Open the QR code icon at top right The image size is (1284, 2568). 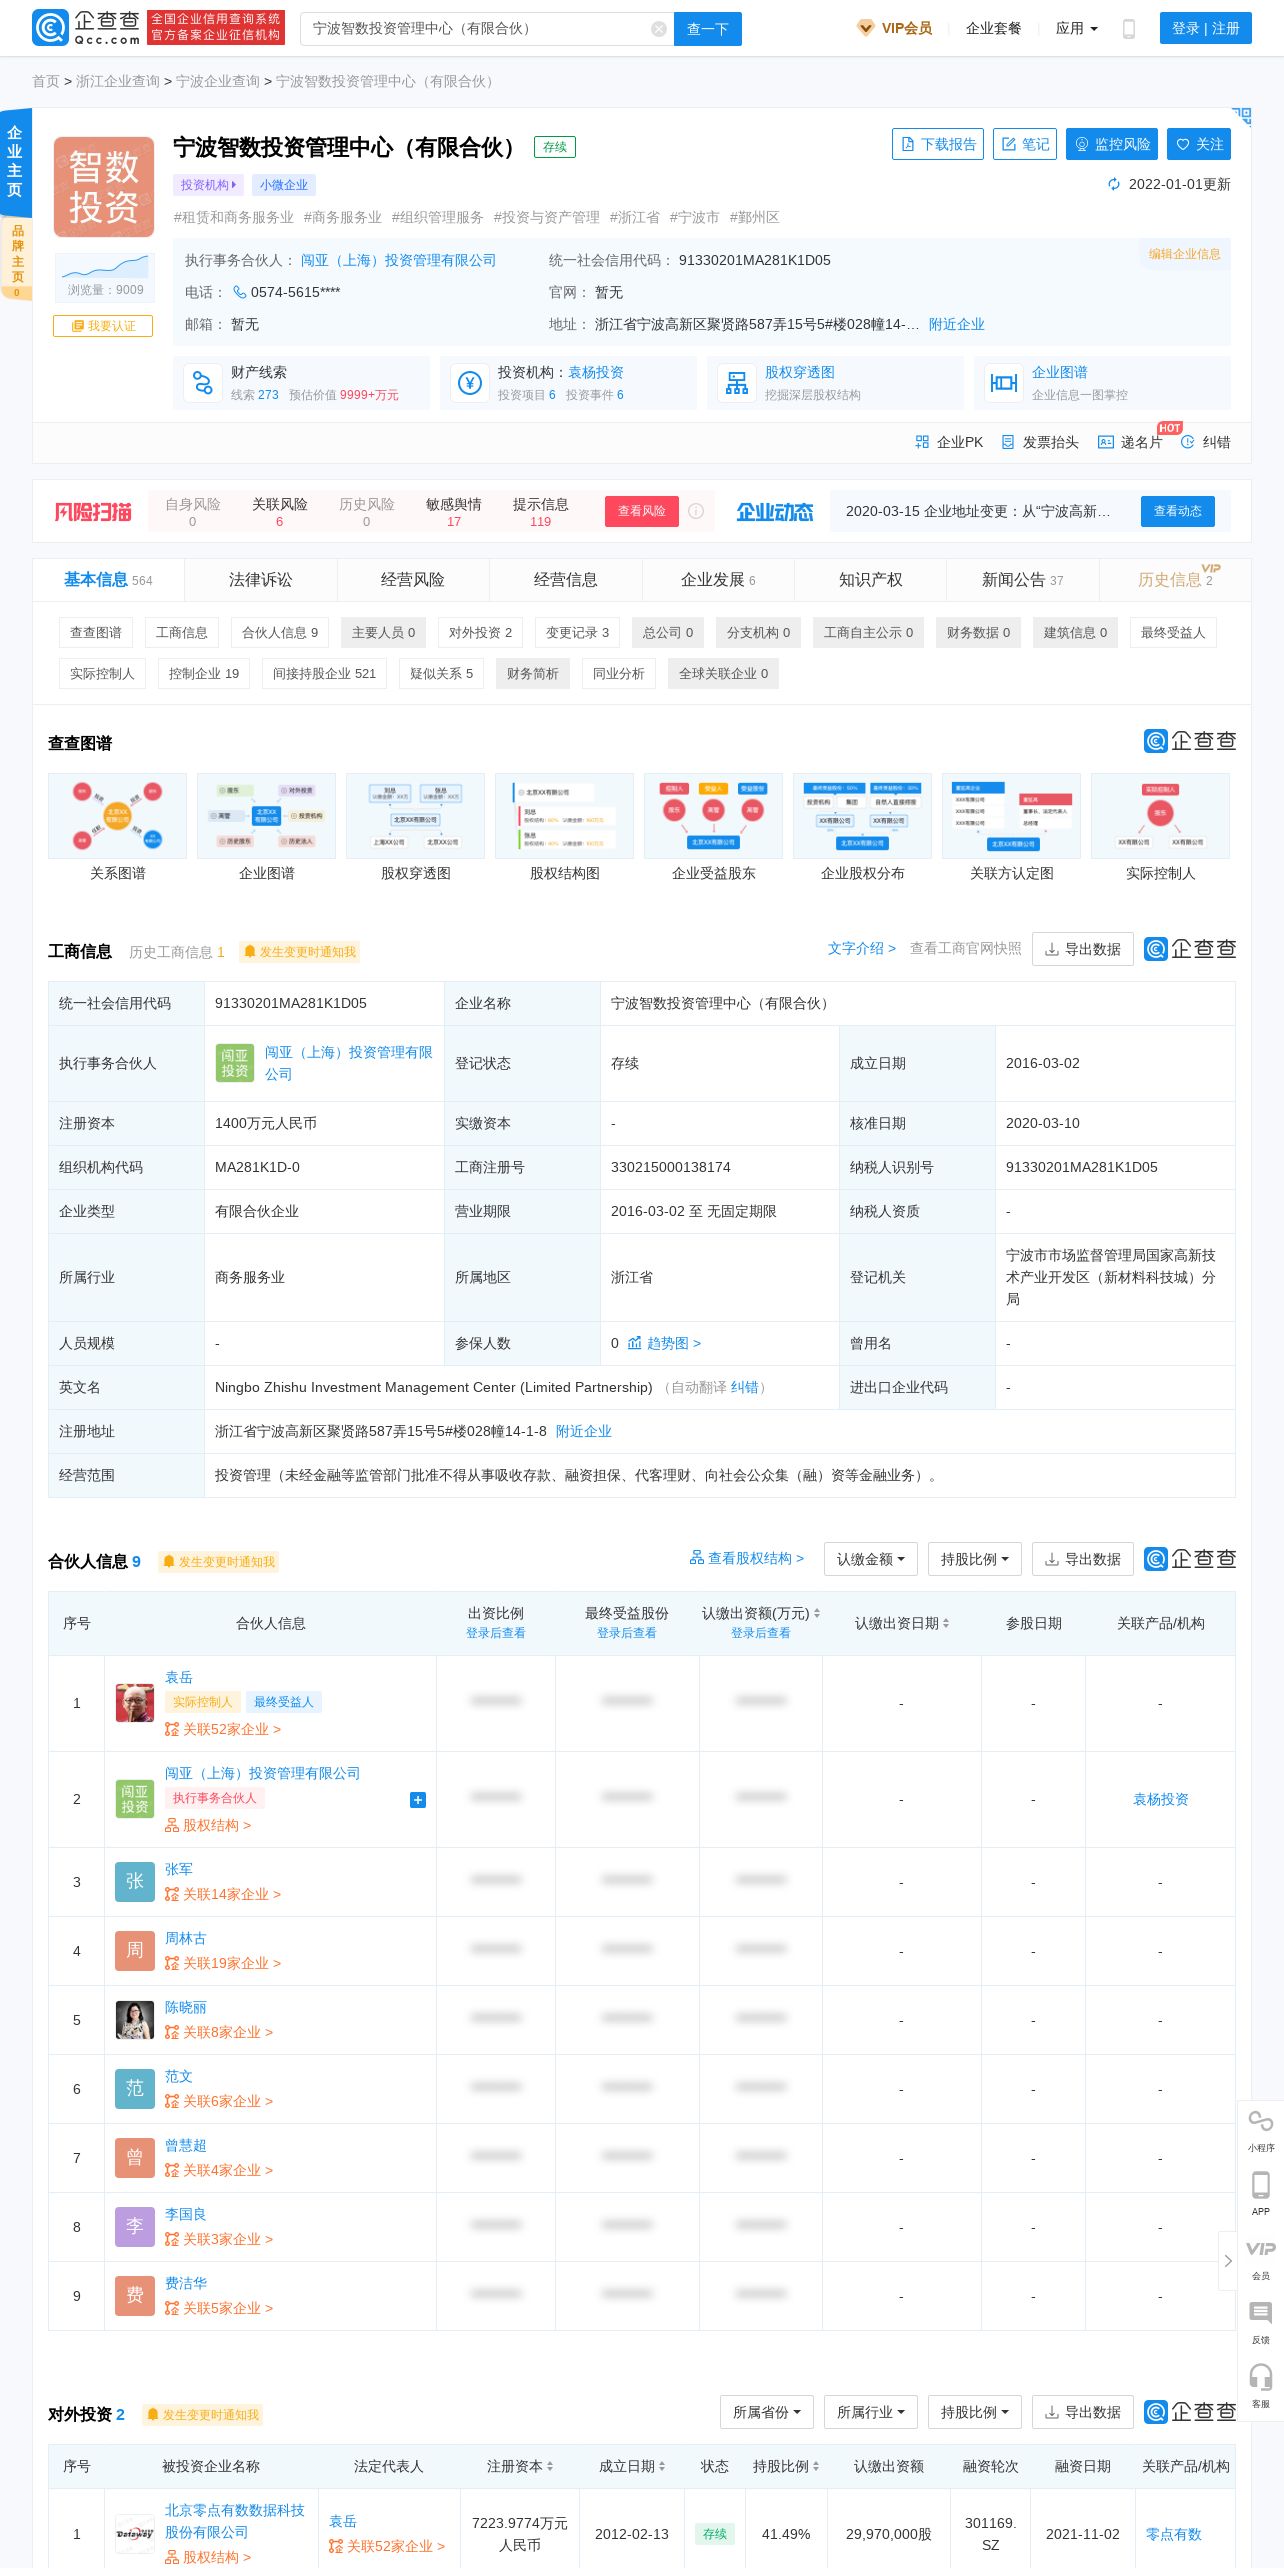pyautogui.click(x=1242, y=116)
